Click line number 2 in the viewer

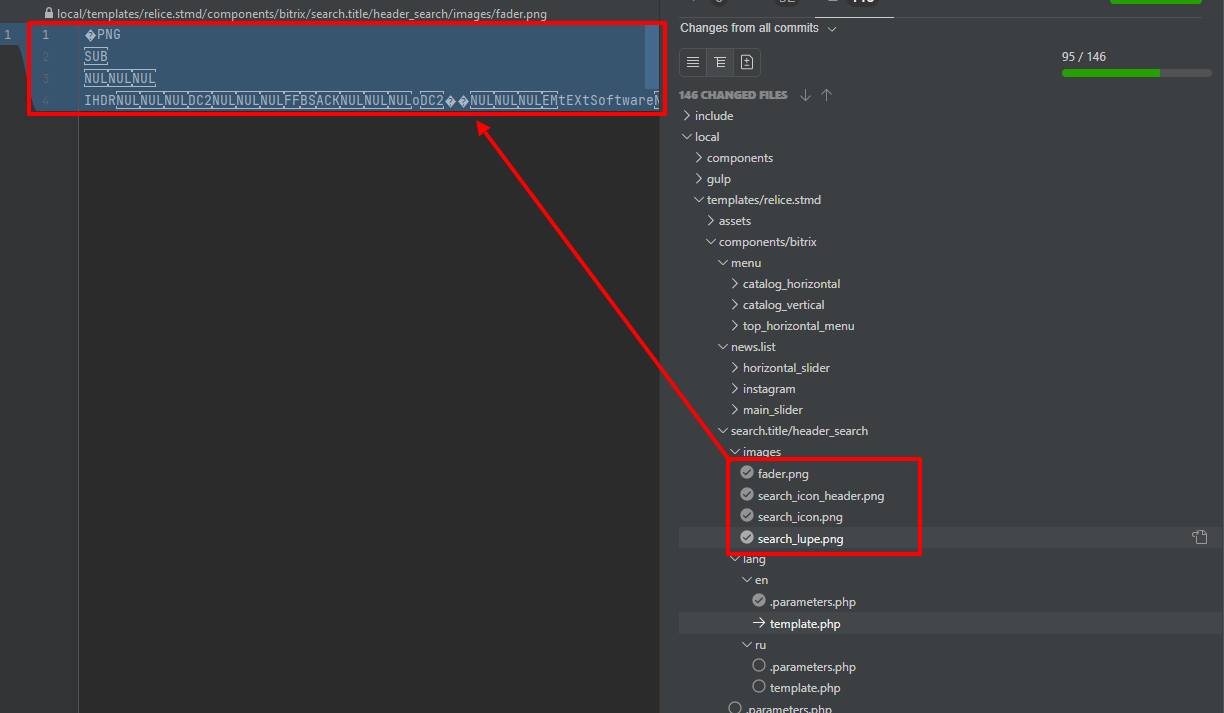(45, 57)
